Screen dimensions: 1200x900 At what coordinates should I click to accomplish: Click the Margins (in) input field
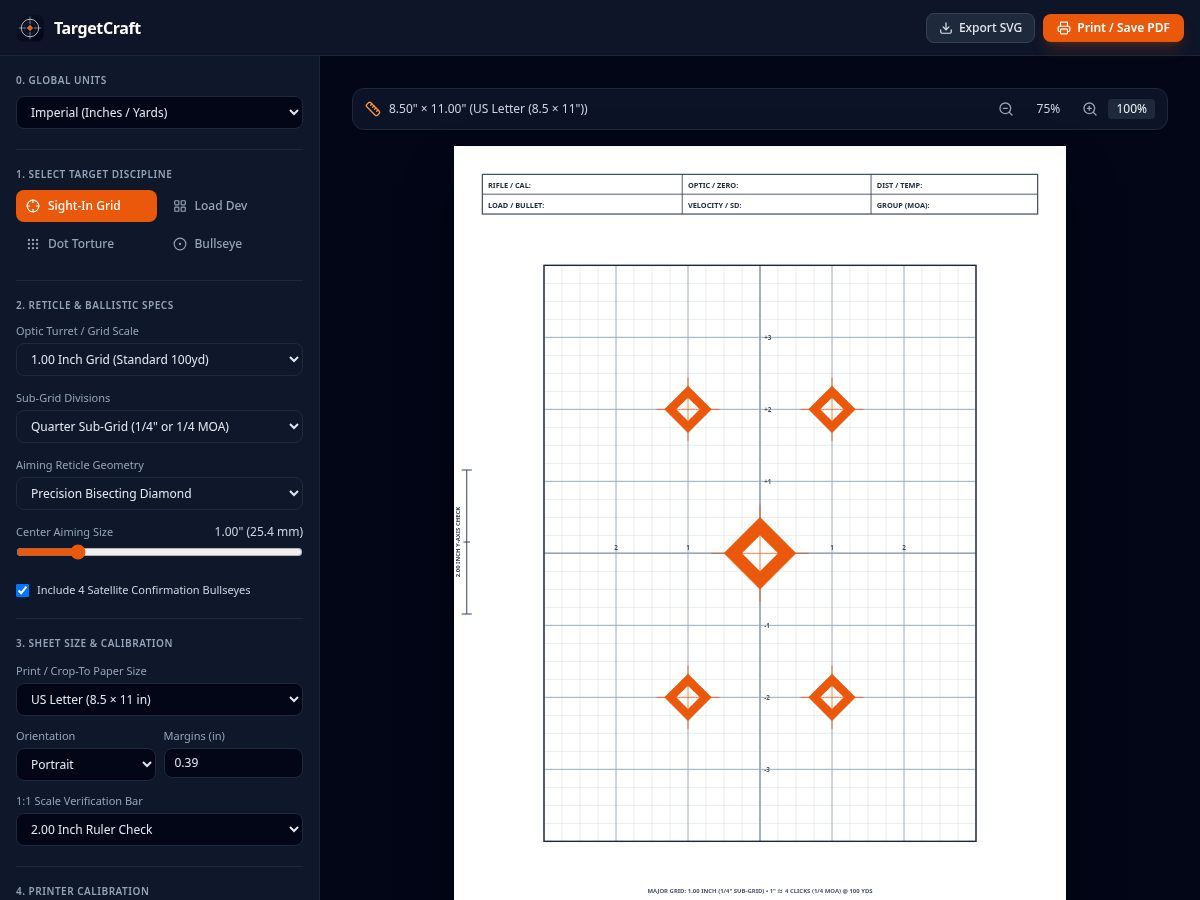point(233,763)
